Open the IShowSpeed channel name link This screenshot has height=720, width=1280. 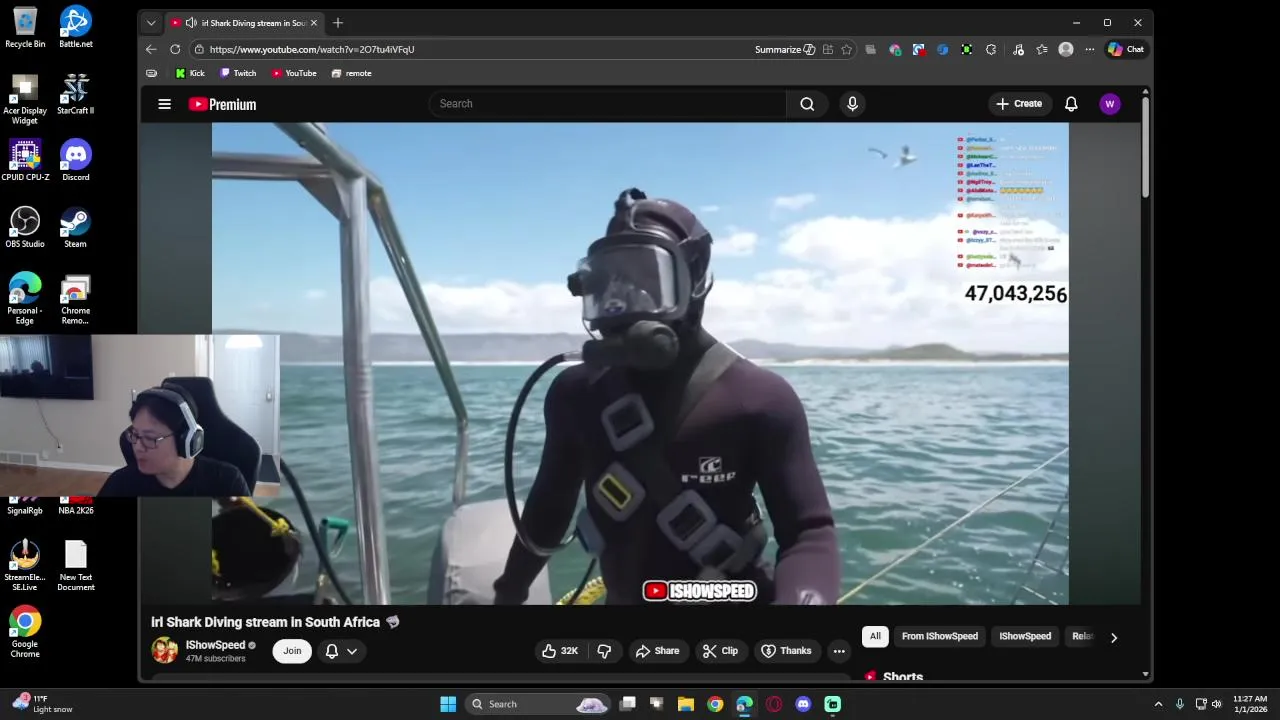point(215,645)
